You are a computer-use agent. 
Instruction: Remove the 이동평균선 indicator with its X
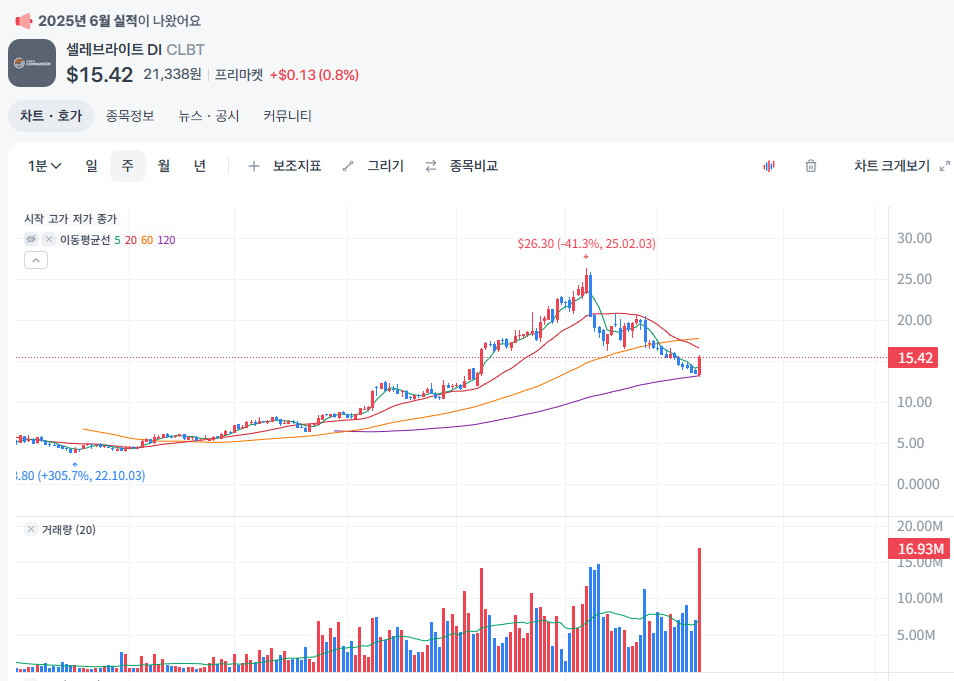tap(48, 239)
